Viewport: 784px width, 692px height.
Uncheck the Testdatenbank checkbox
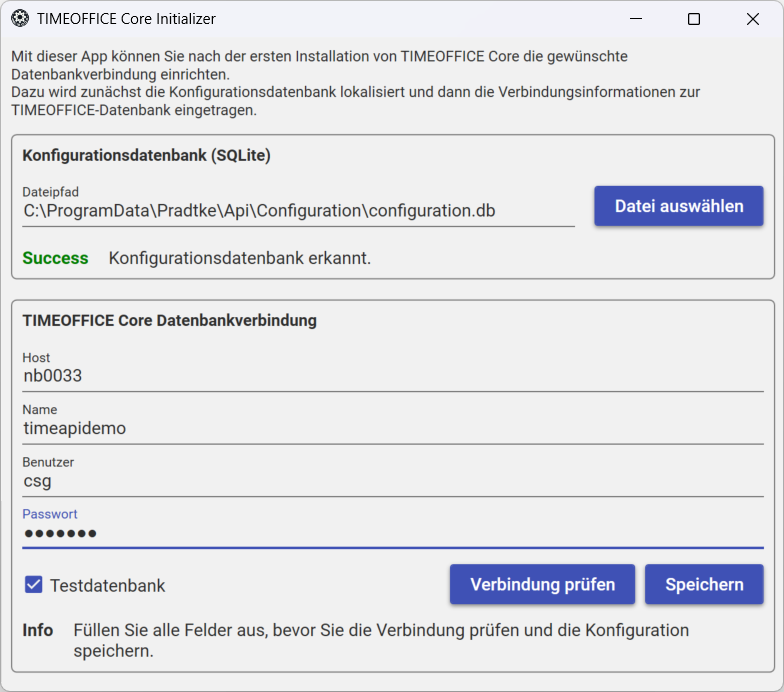(x=34, y=584)
